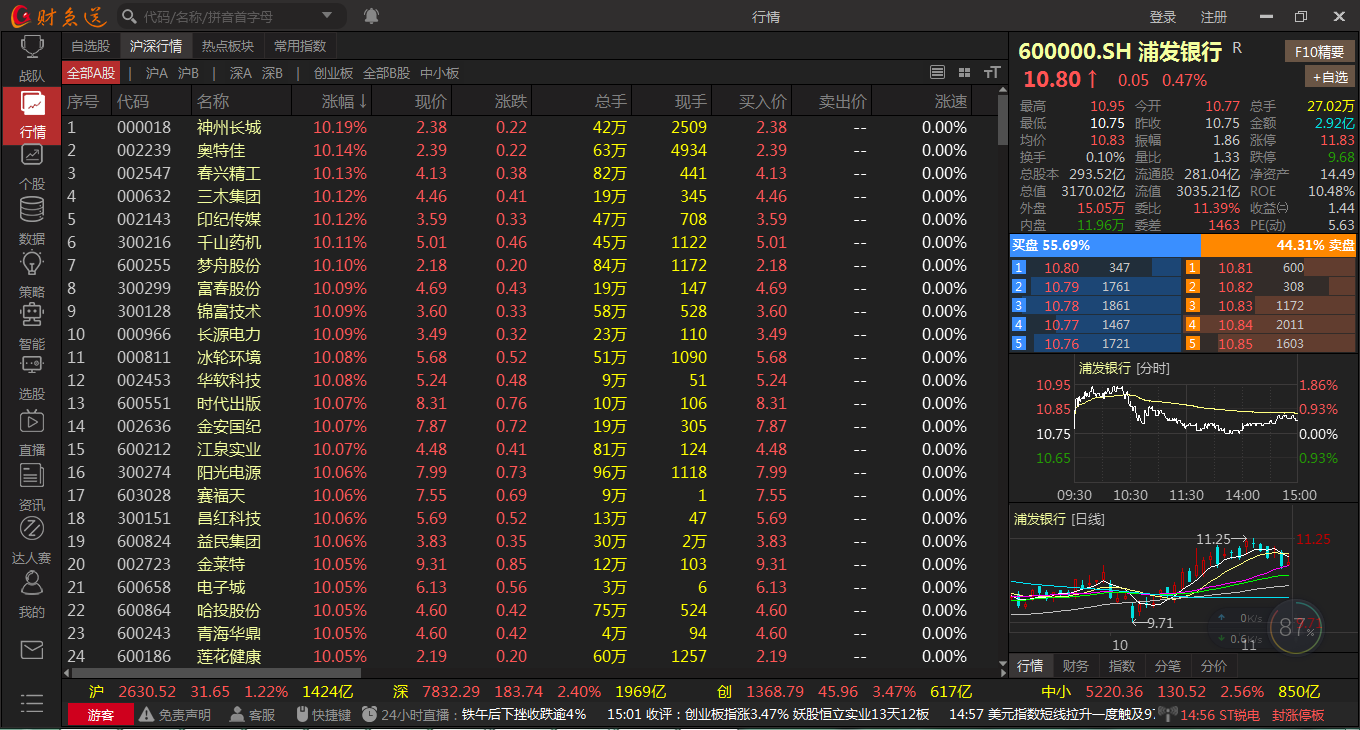Open 快捷键 shortcuts in status bar
Image resolution: width=1360 pixels, height=730 pixels.
tap(324, 715)
